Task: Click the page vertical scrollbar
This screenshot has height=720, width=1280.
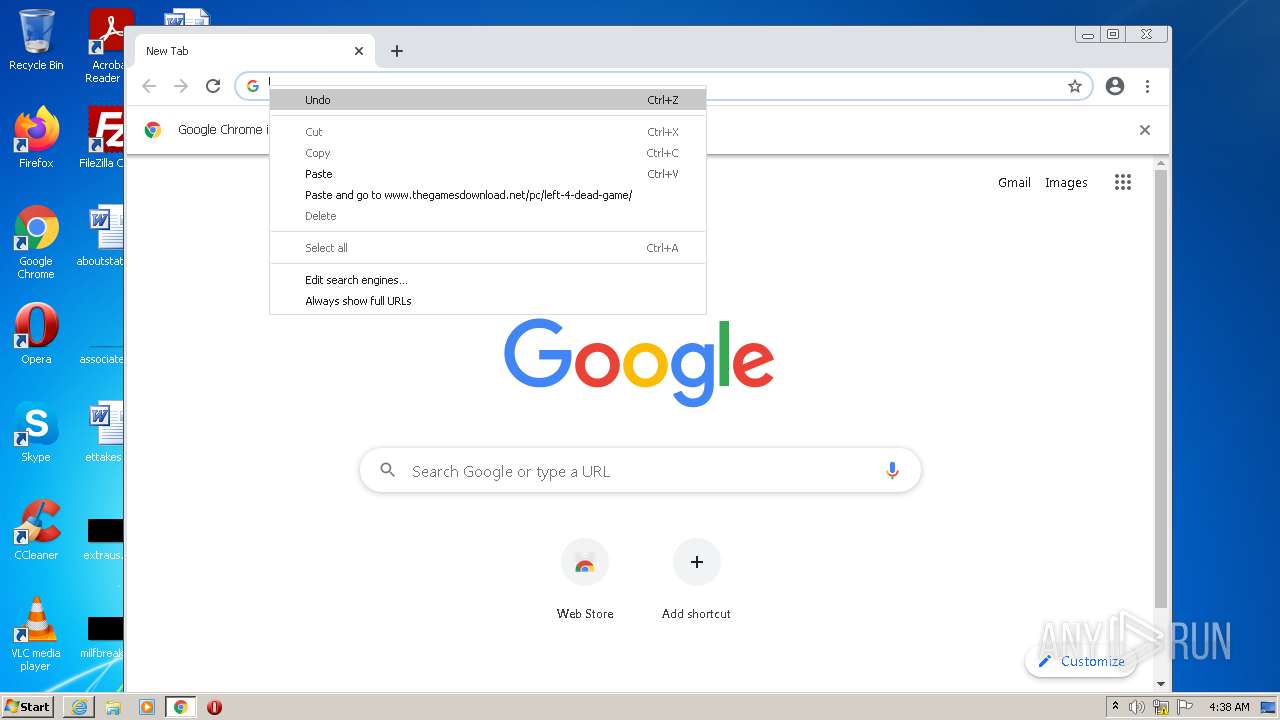Action: [x=1161, y=390]
